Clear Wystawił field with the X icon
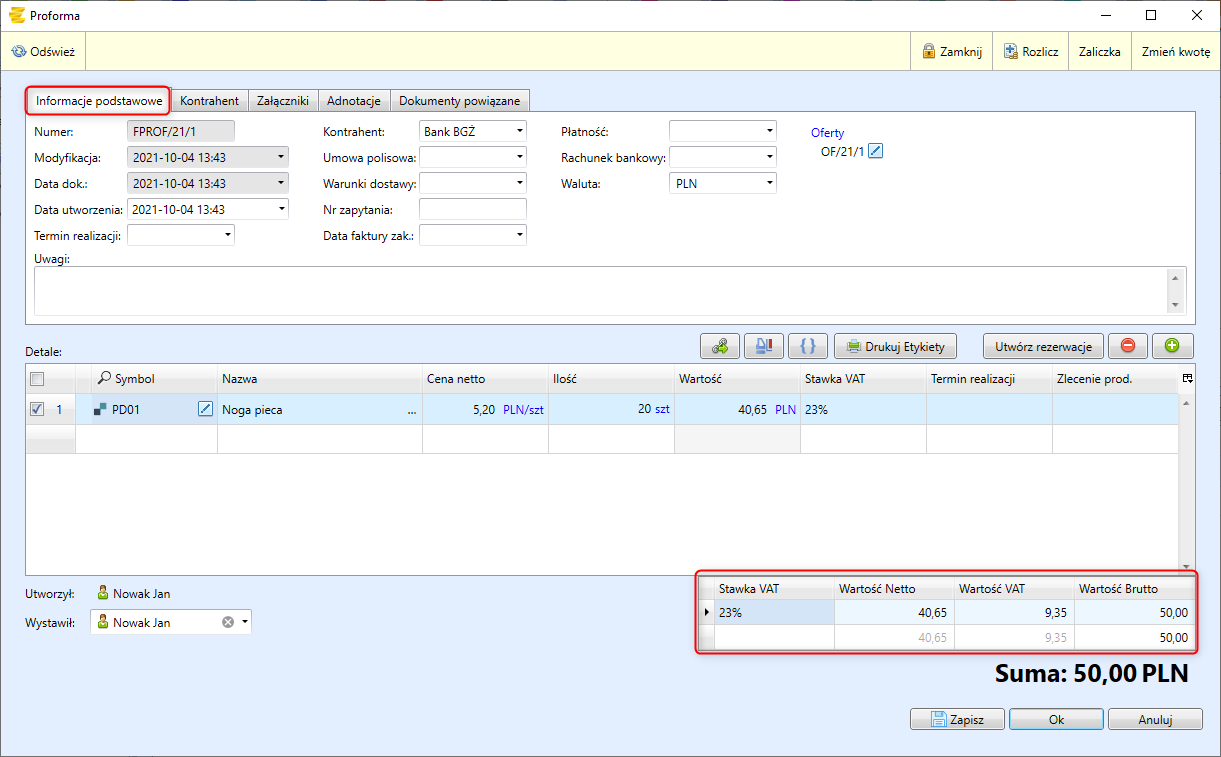Screen dimensions: 1221x757 227,622
